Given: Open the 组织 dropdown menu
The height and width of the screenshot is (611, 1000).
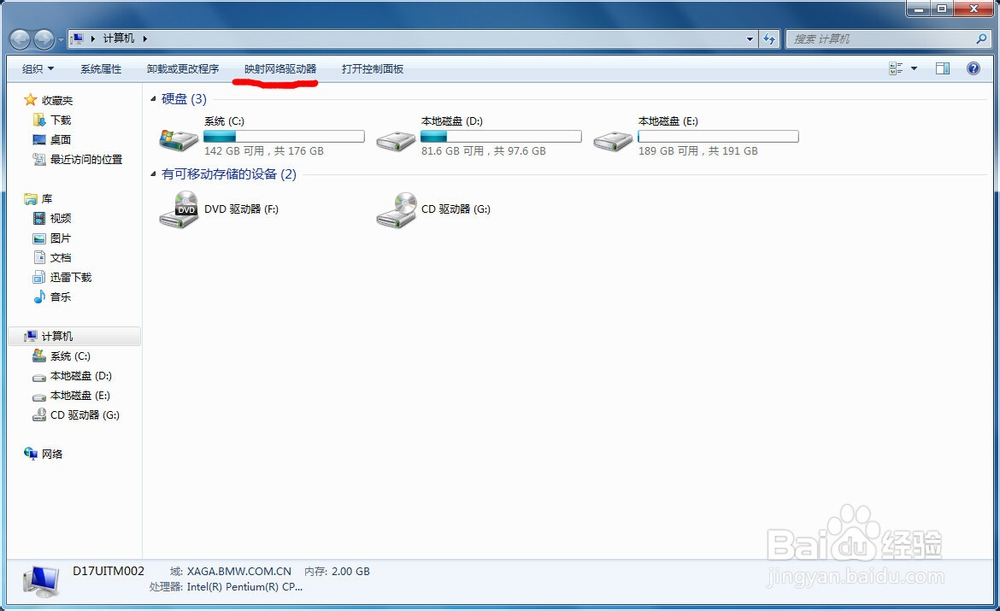Looking at the screenshot, I should (35, 68).
